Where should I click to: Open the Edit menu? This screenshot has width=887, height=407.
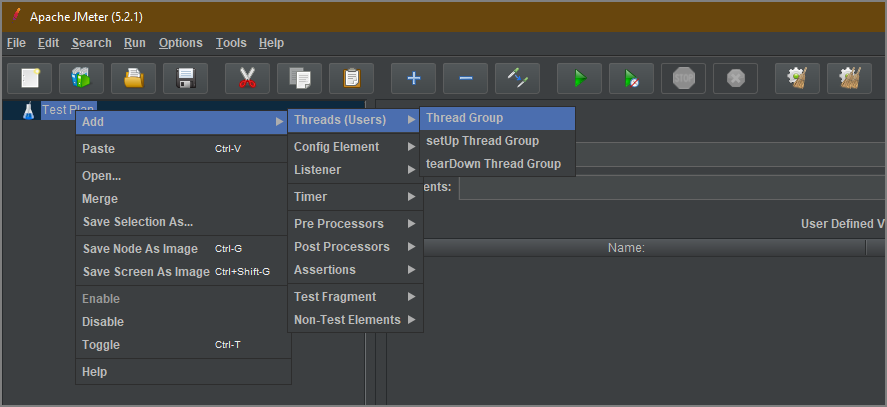click(x=49, y=43)
